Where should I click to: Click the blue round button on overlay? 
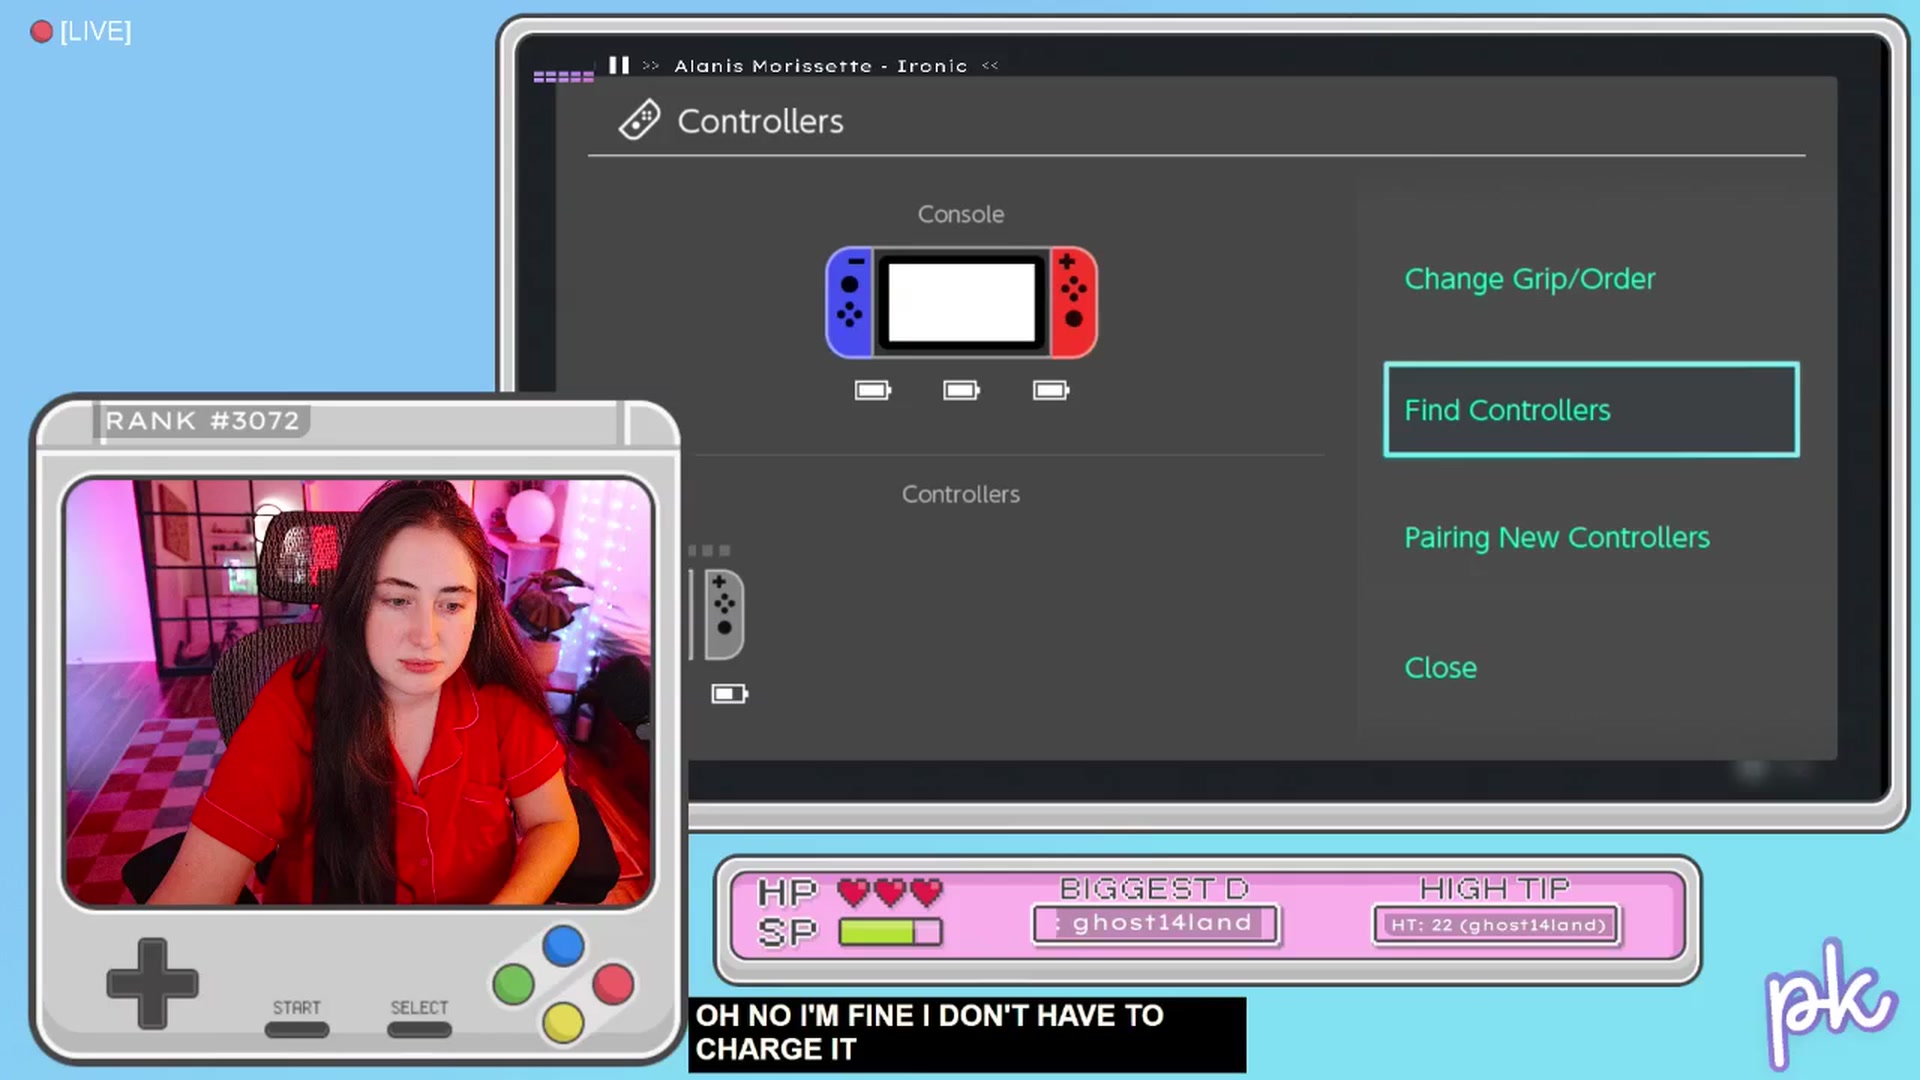point(564,945)
